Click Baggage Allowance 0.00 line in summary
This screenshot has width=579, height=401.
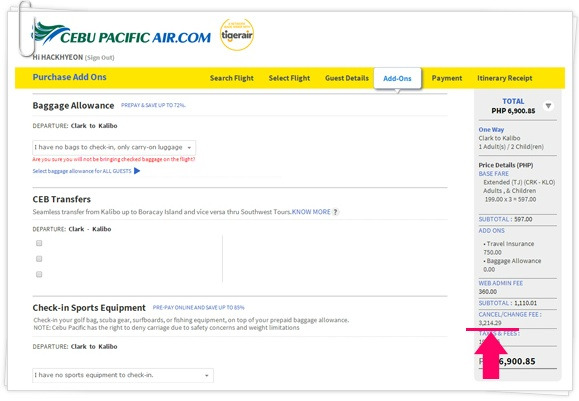point(512,265)
